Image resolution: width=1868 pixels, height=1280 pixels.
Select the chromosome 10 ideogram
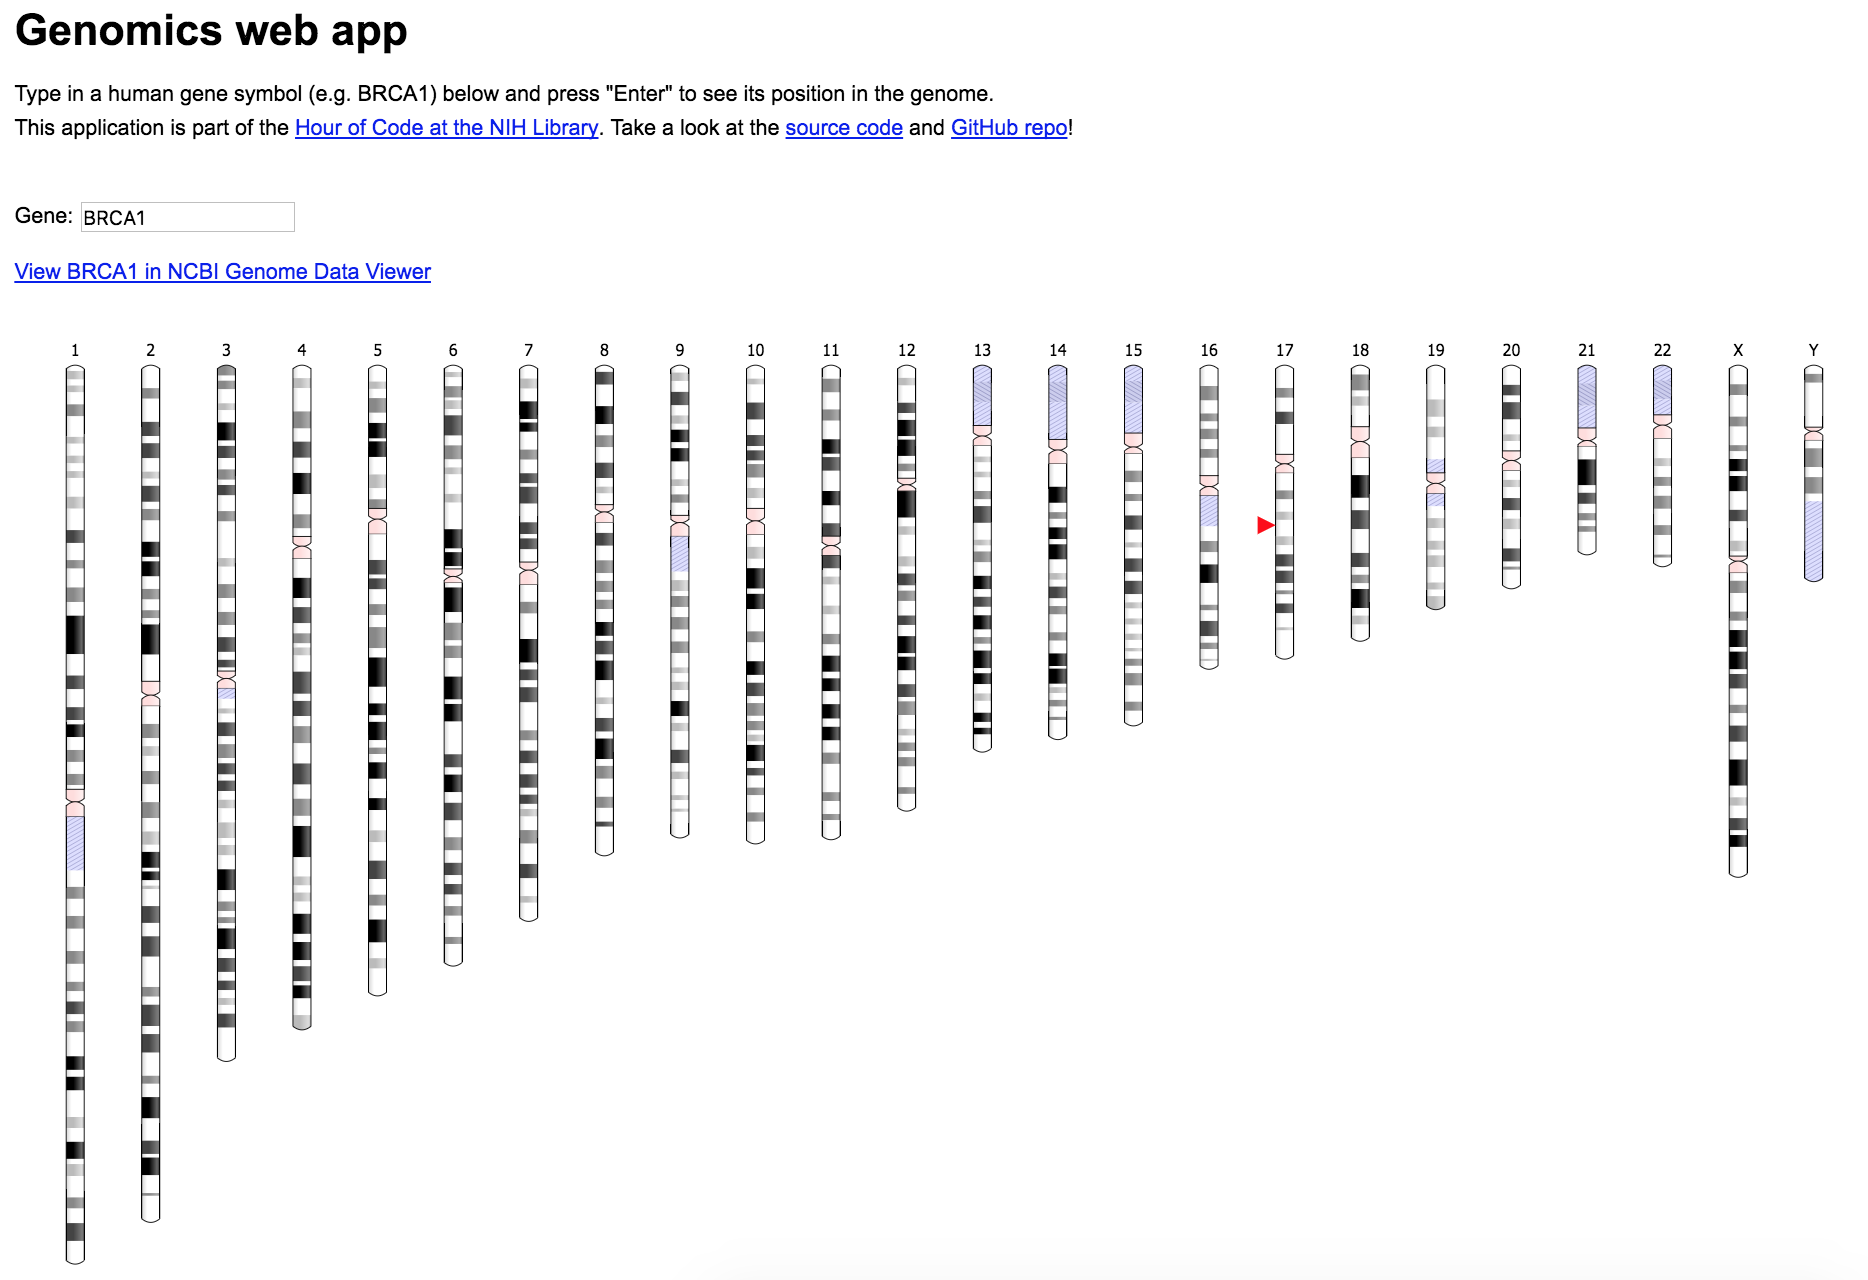[x=756, y=604]
